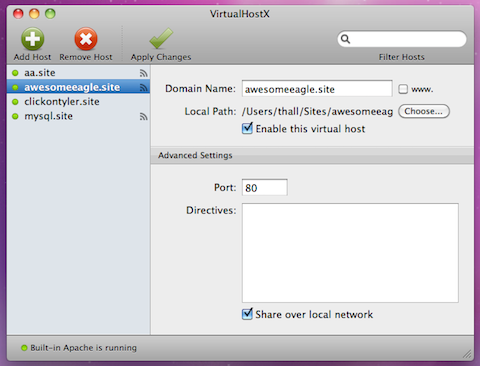This screenshot has width=480, height=366.
Task: Click the green status dot for clickontyler.site
Action: (15, 102)
